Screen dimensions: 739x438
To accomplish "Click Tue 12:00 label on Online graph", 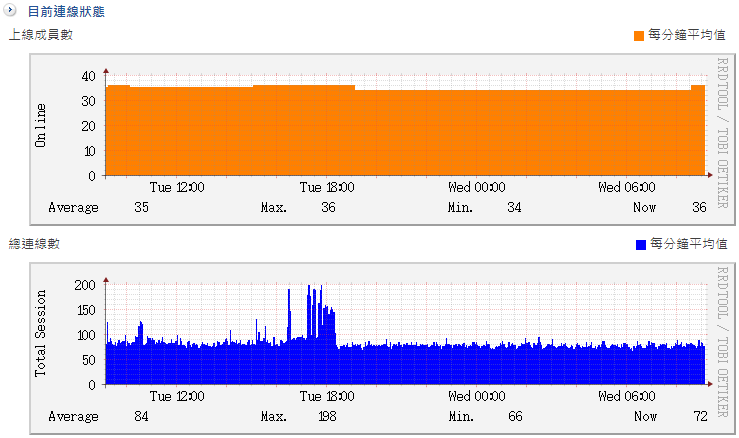I will click(177, 187).
